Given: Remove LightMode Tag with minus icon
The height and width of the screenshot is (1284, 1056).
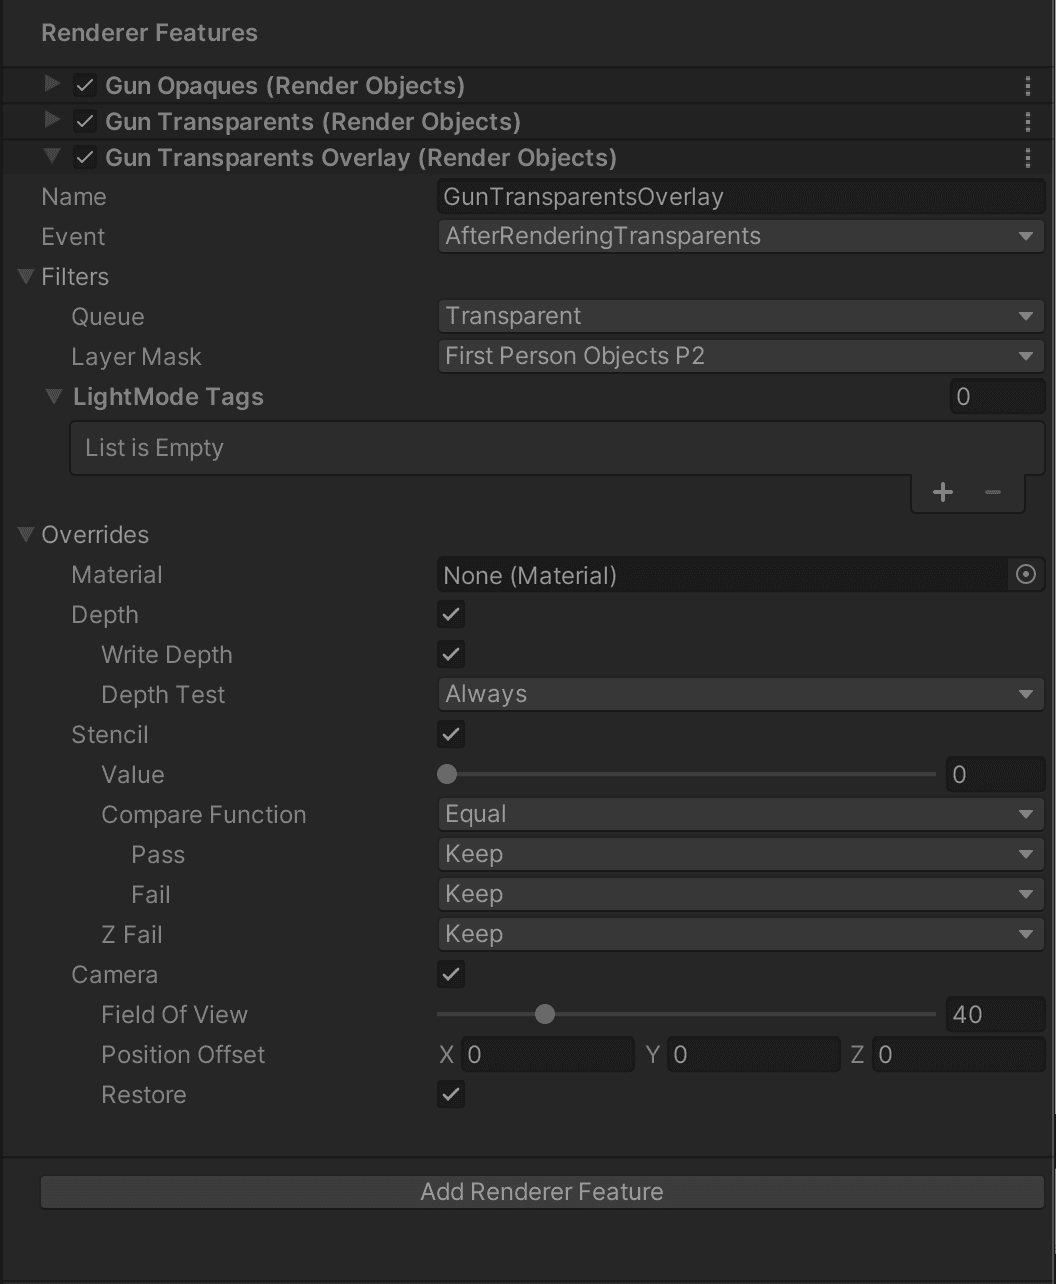Looking at the screenshot, I should coord(992,492).
